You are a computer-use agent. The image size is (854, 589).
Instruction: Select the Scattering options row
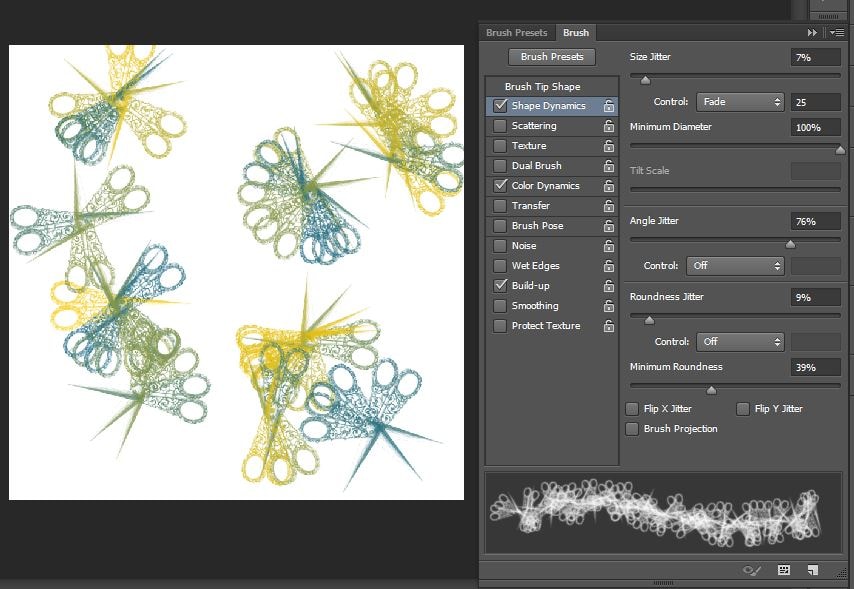click(x=552, y=126)
